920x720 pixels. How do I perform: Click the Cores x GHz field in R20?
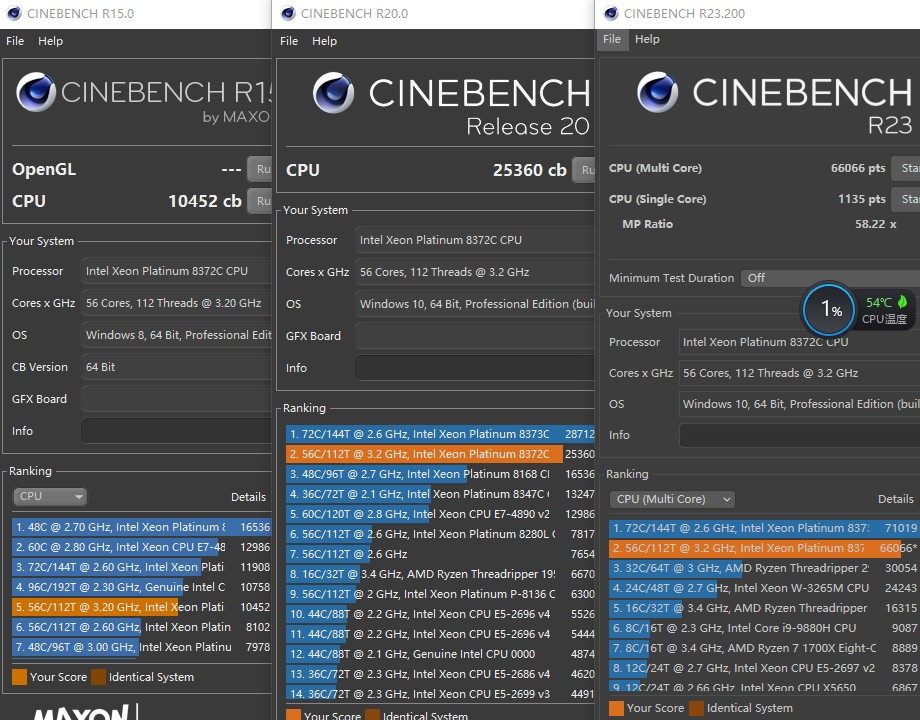click(475, 272)
